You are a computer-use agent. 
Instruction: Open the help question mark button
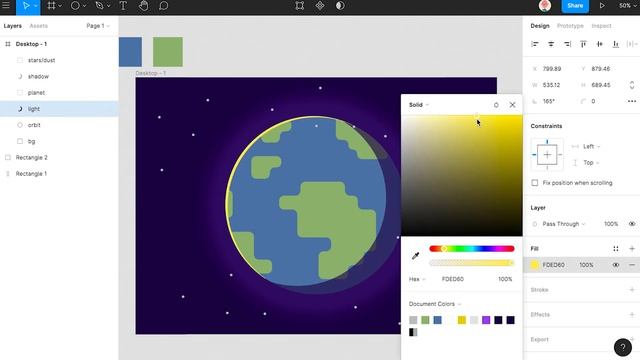(622, 347)
